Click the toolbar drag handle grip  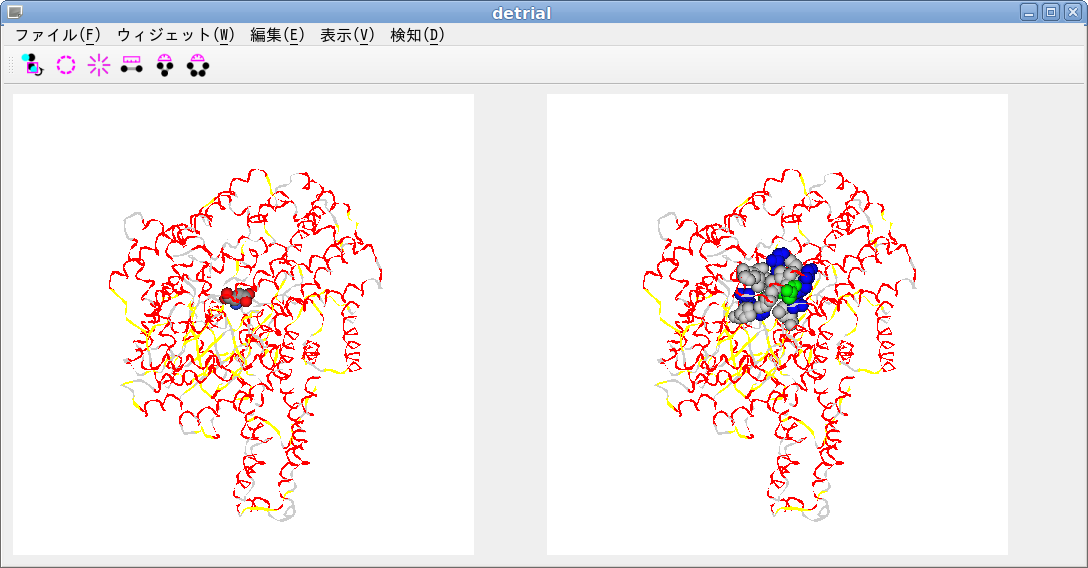pos(12,65)
